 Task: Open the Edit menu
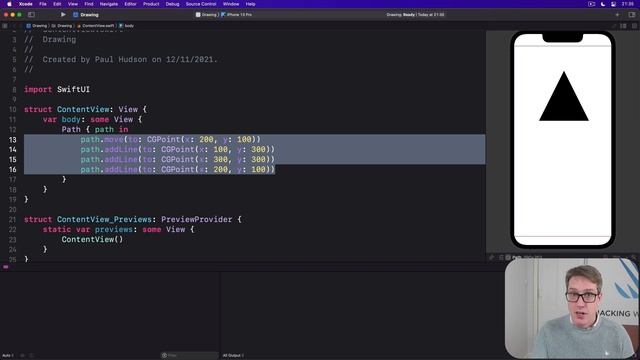pos(57,4)
